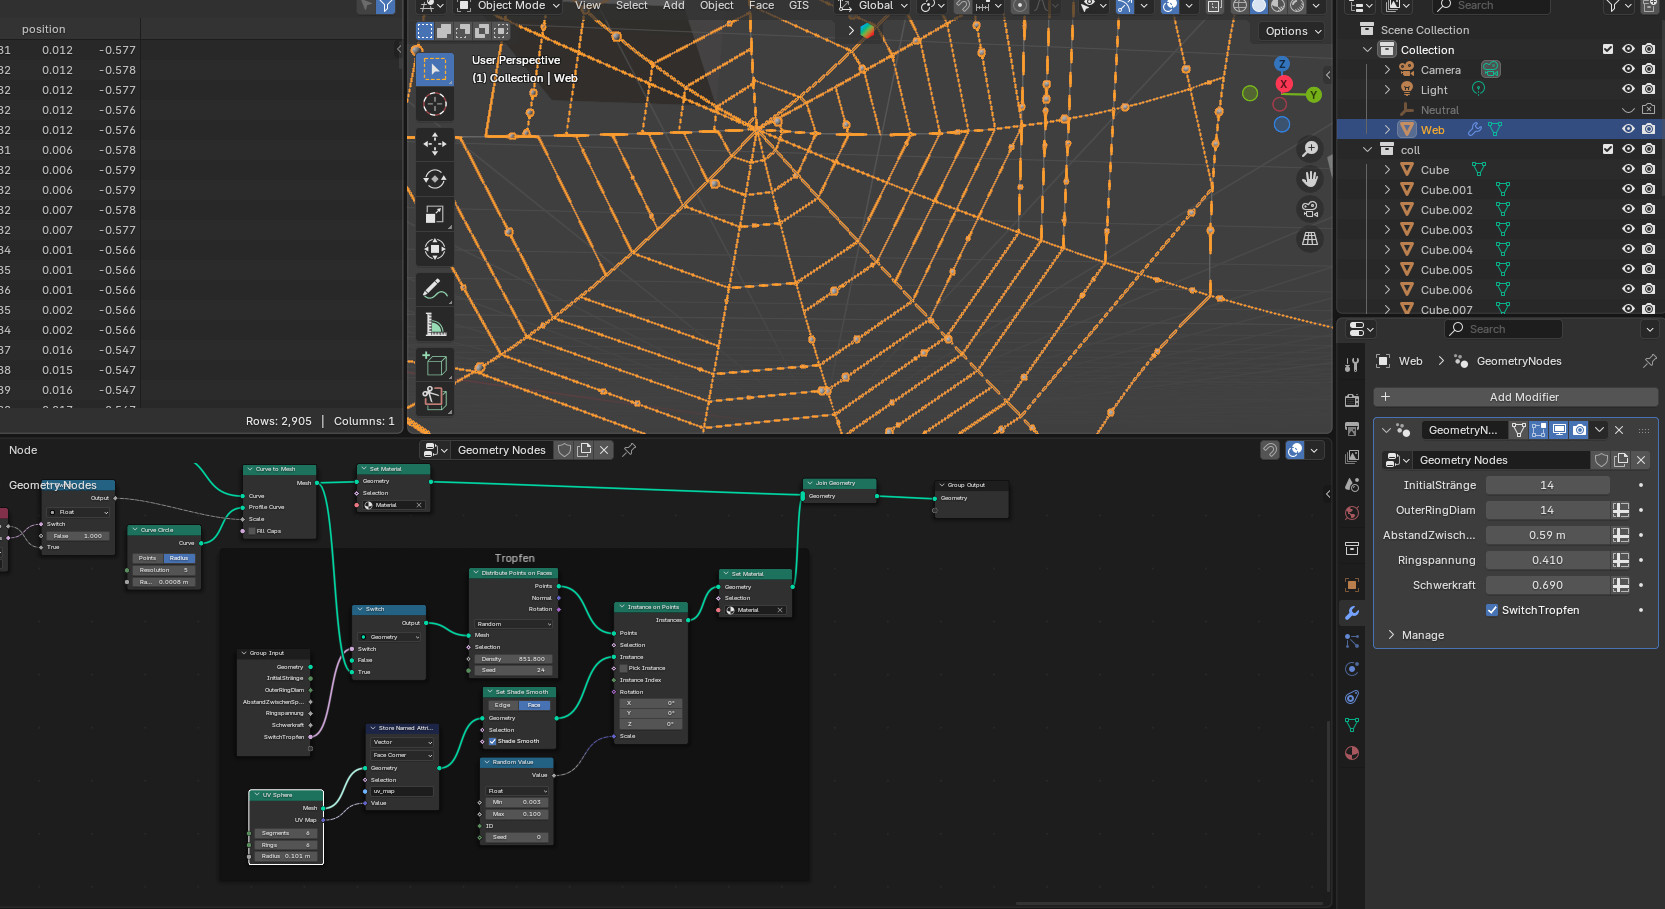
Task: Pin the node editor's Geometry Nodes tree
Action: click(x=629, y=450)
